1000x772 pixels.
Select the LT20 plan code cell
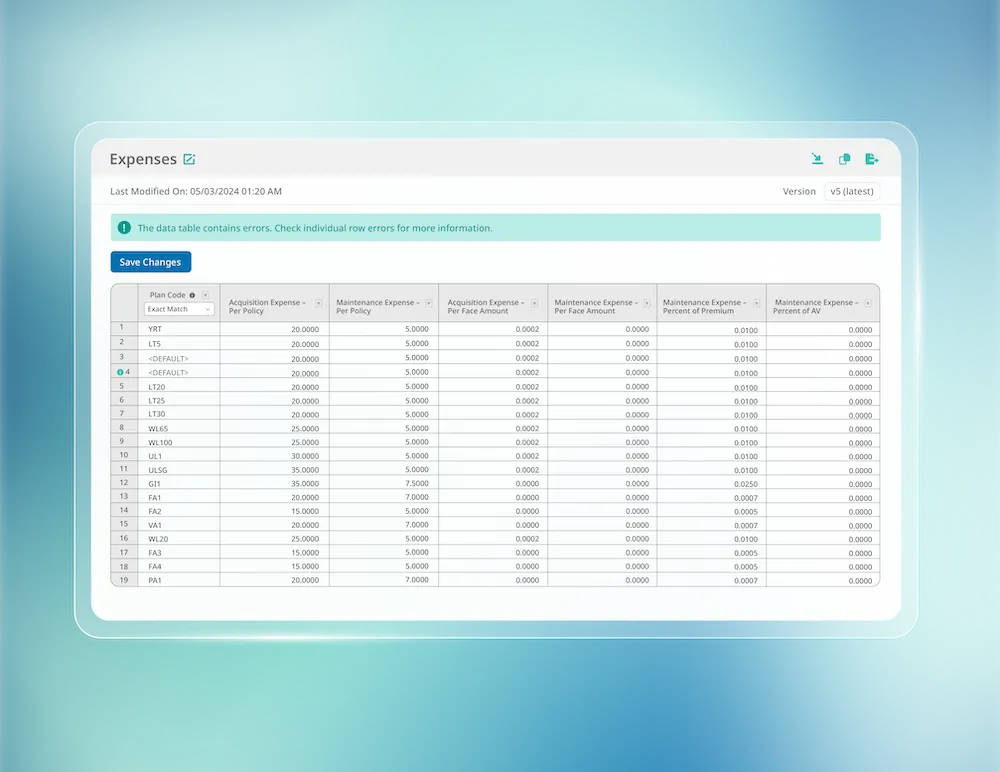[179, 387]
